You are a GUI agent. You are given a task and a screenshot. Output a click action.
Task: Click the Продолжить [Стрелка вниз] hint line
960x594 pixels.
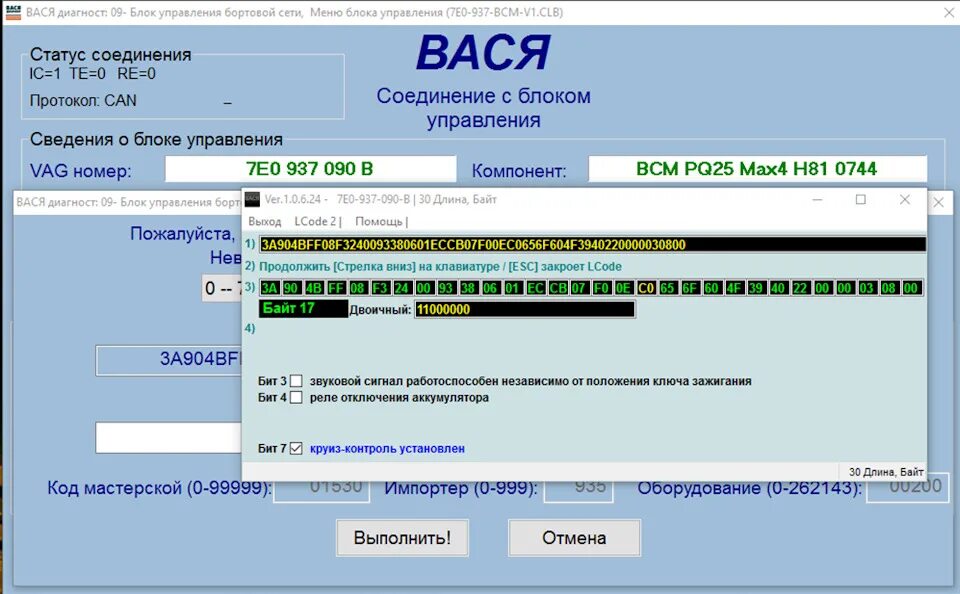tap(440, 266)
